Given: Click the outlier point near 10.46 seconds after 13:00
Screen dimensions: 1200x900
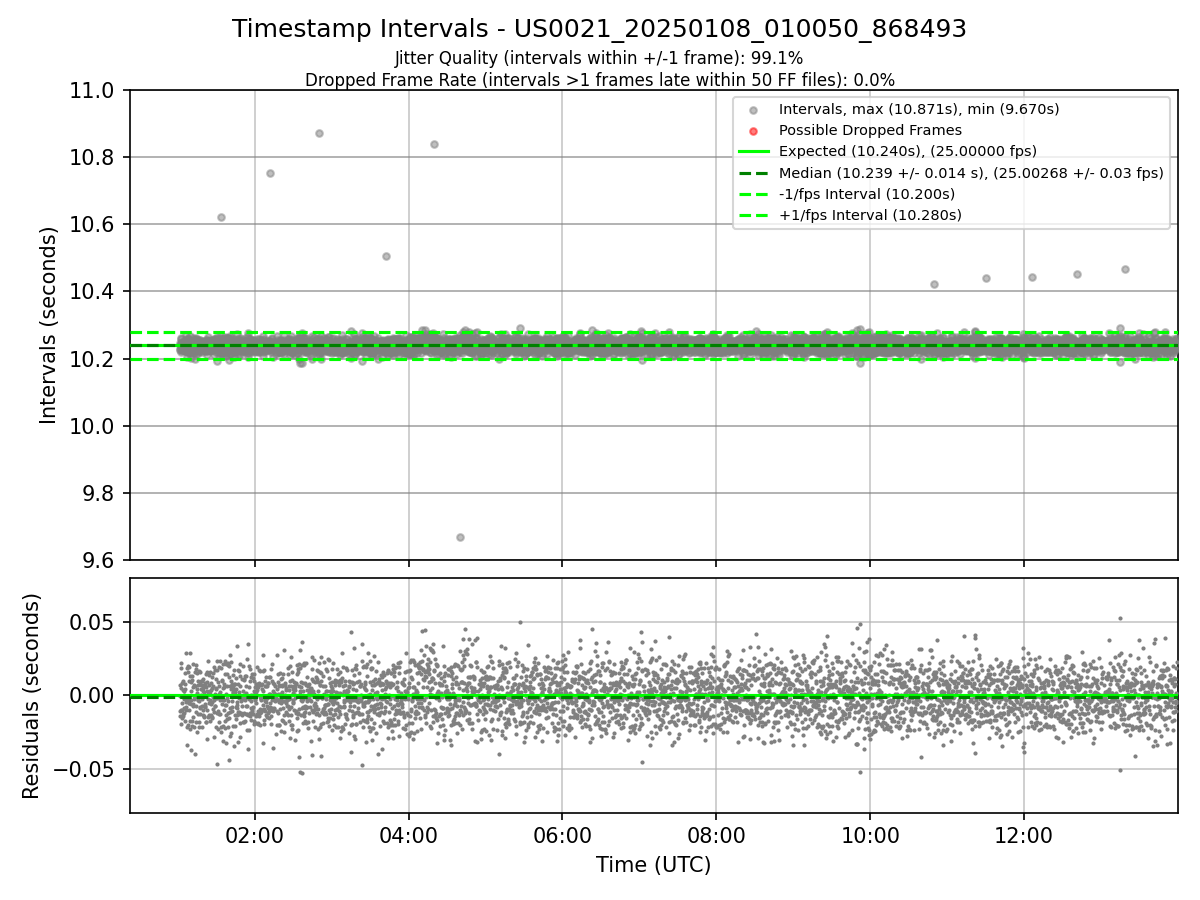Looking at the screenshot, I should point(1125,269).
